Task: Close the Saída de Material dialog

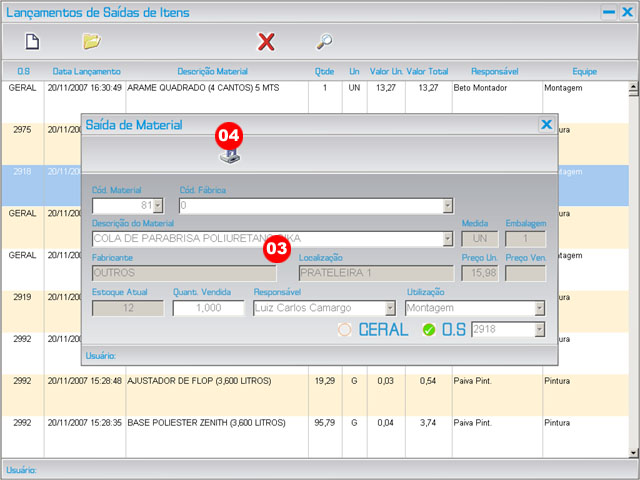Action: pos(546,125)
